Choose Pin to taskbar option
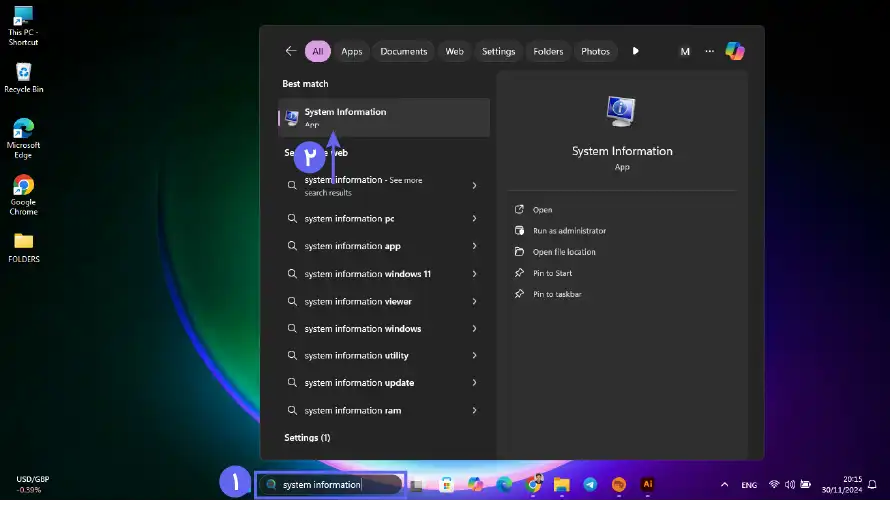The height and width of the screenshot is (505, 890). coord(557,294)
